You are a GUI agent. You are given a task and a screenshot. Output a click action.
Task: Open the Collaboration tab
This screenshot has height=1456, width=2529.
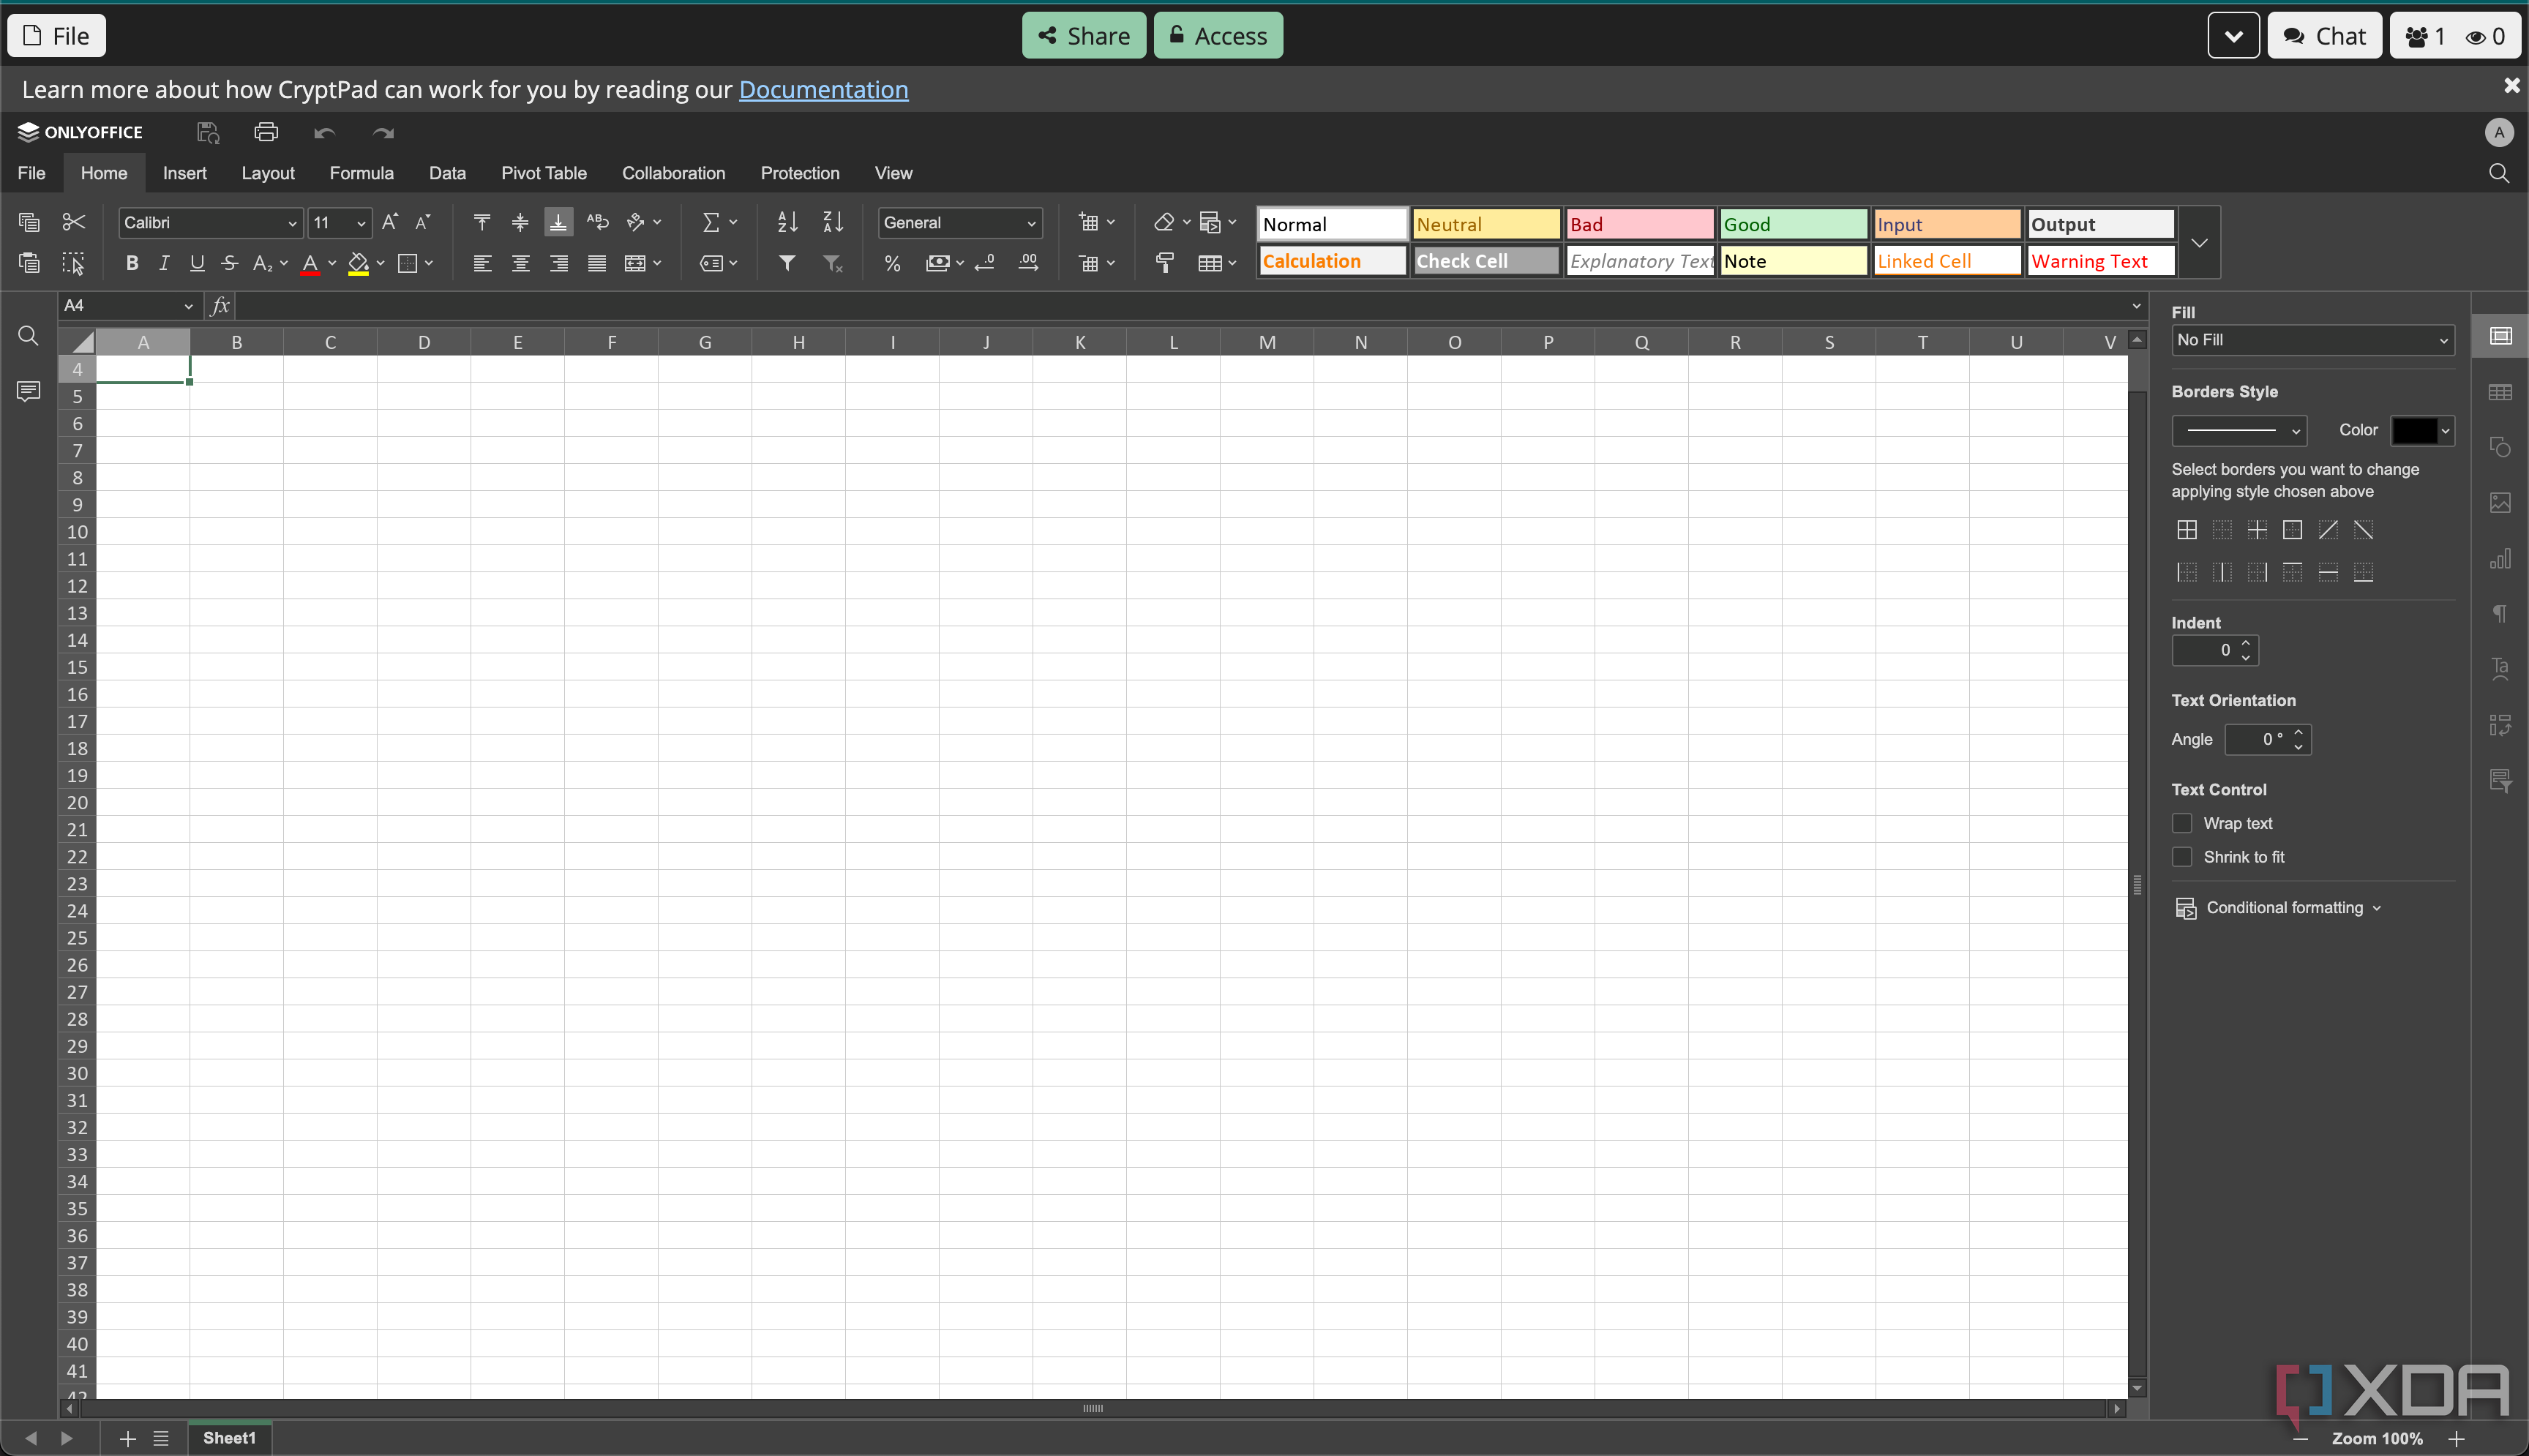(x=673, y=173)
